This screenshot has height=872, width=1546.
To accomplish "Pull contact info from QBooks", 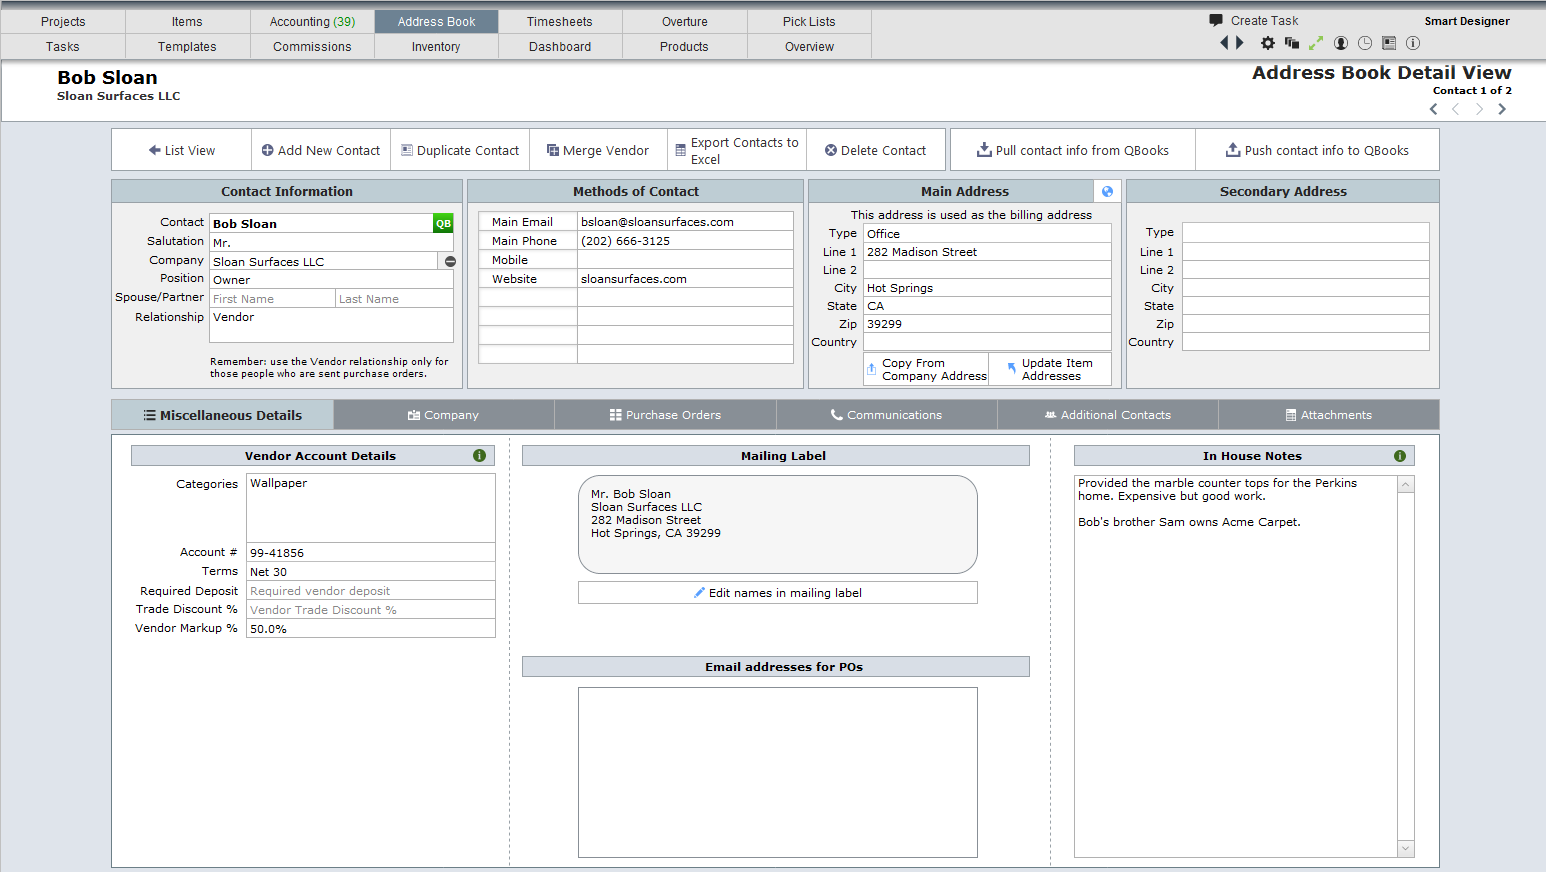I will (1073, 150).
